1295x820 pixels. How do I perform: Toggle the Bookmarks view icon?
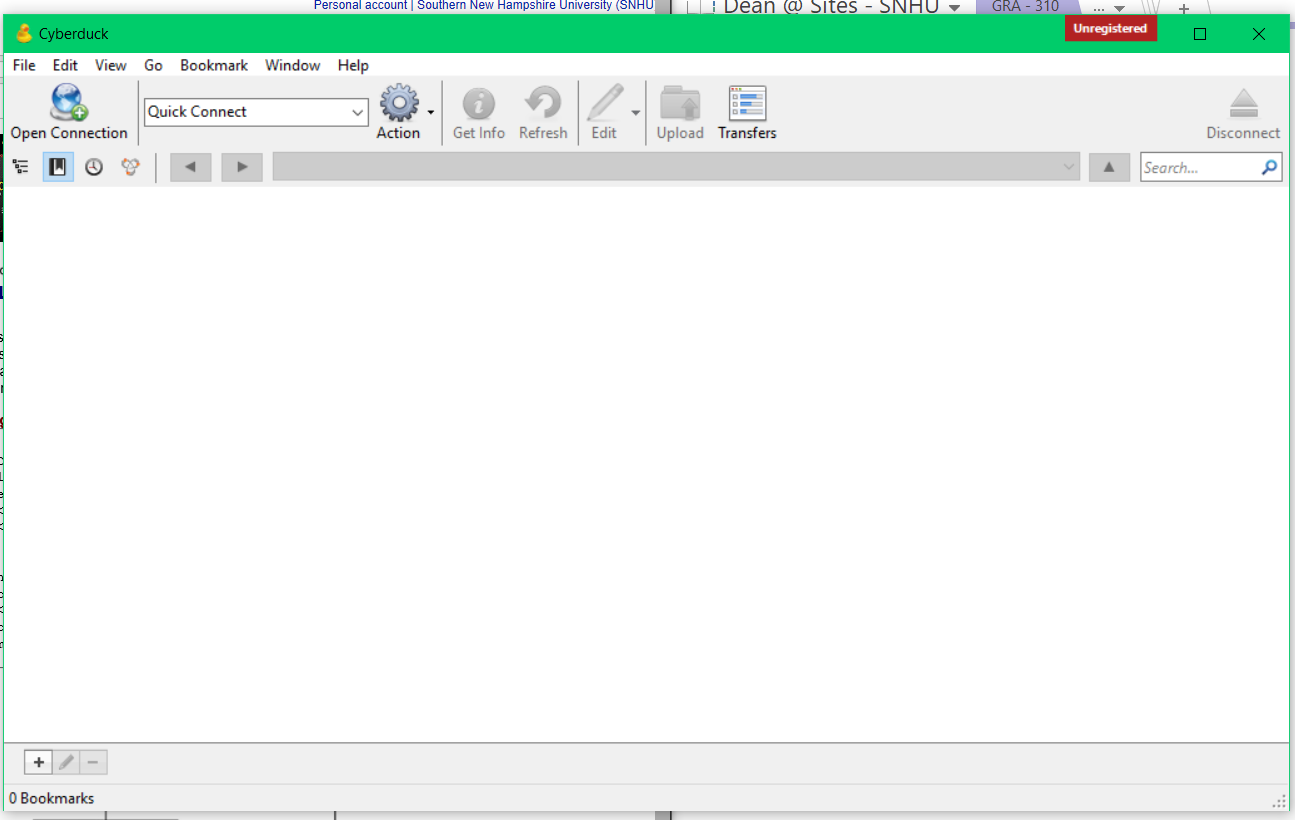(x=58, y=167)
